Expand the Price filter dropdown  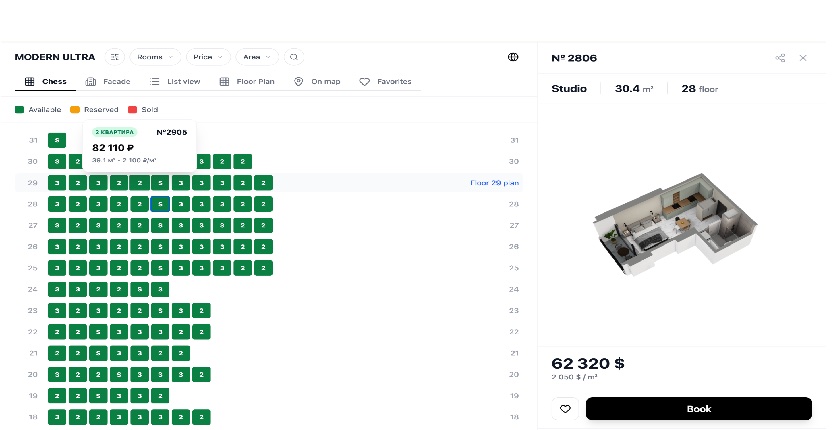tap(208, 57)
